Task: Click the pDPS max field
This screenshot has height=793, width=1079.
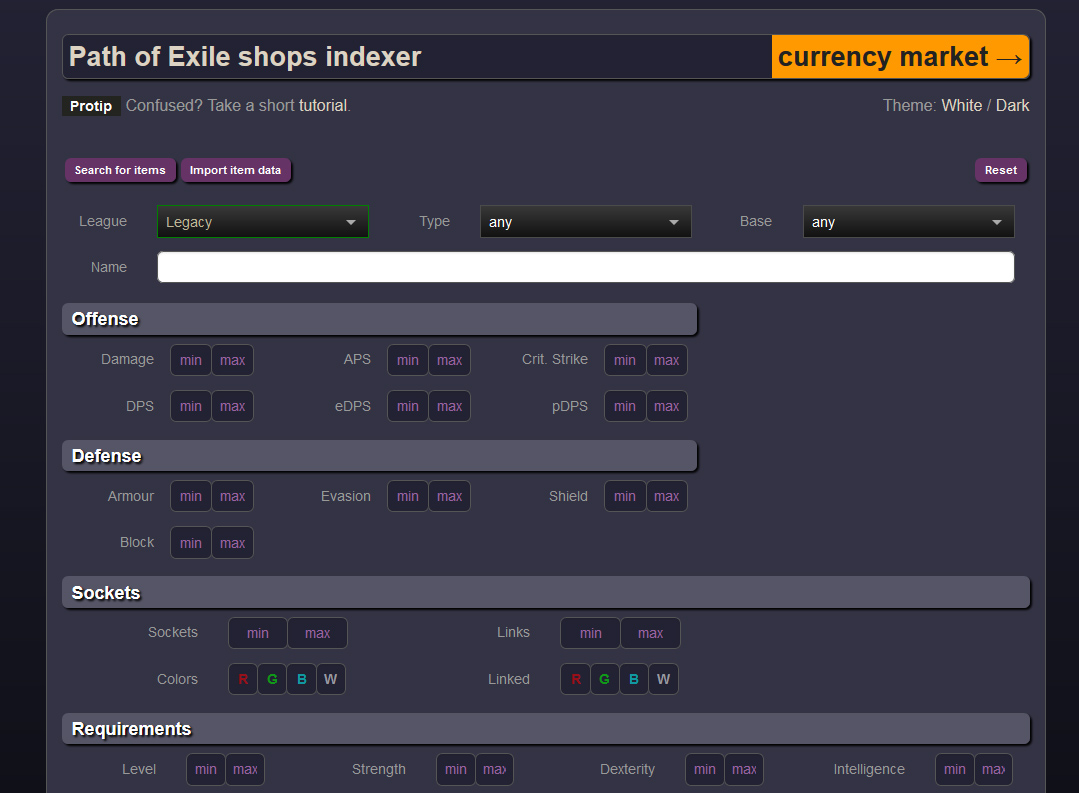Action: [666, 406]
